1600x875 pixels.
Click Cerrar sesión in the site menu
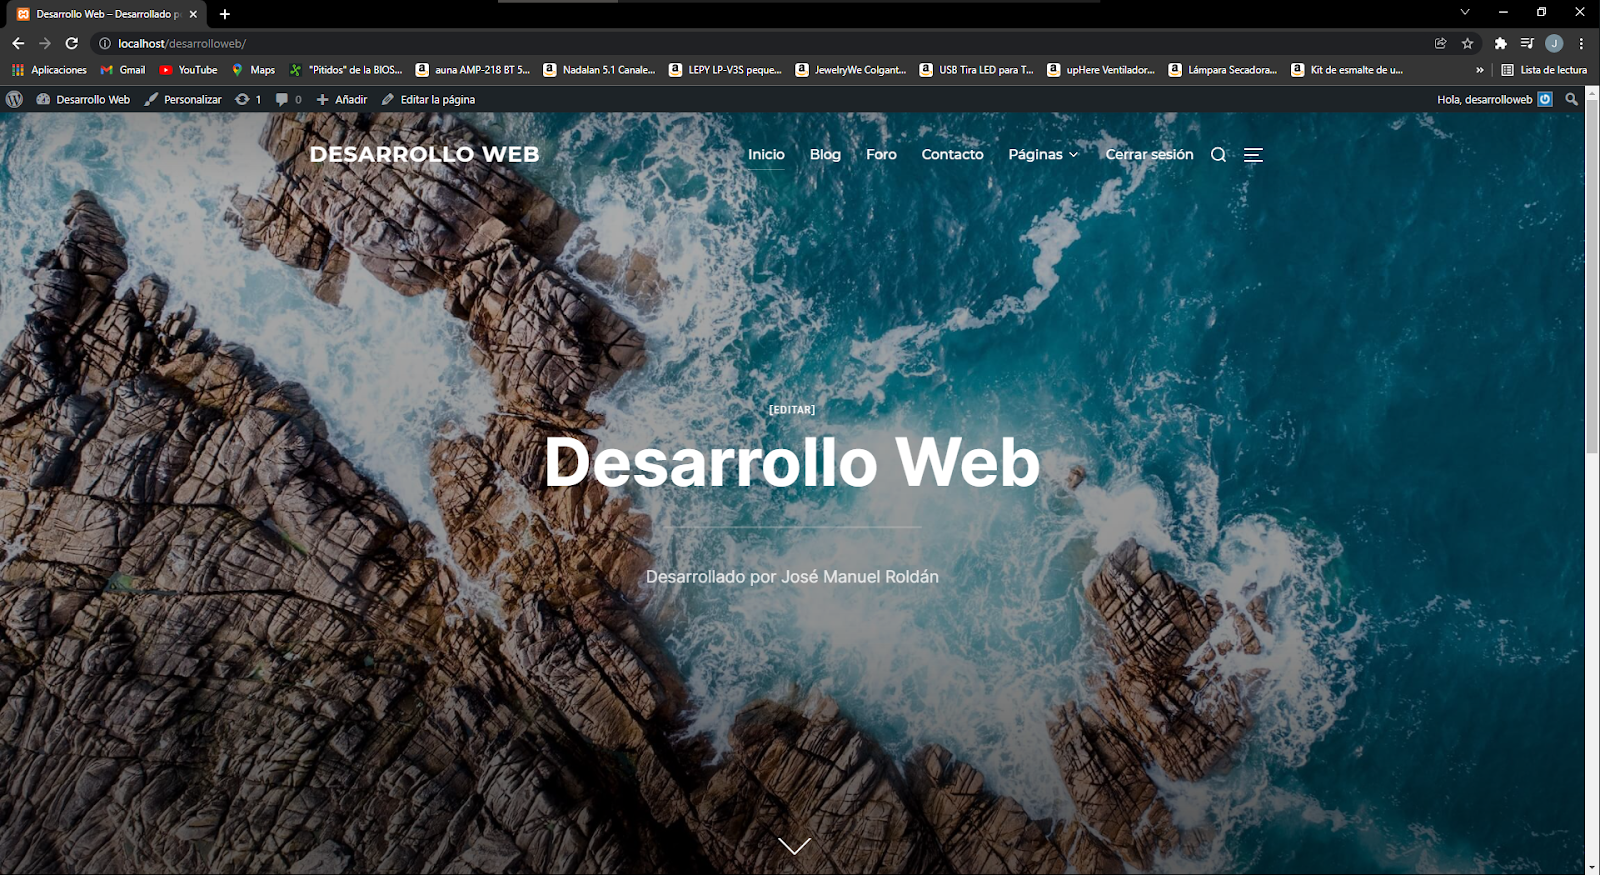point(1149,154)
